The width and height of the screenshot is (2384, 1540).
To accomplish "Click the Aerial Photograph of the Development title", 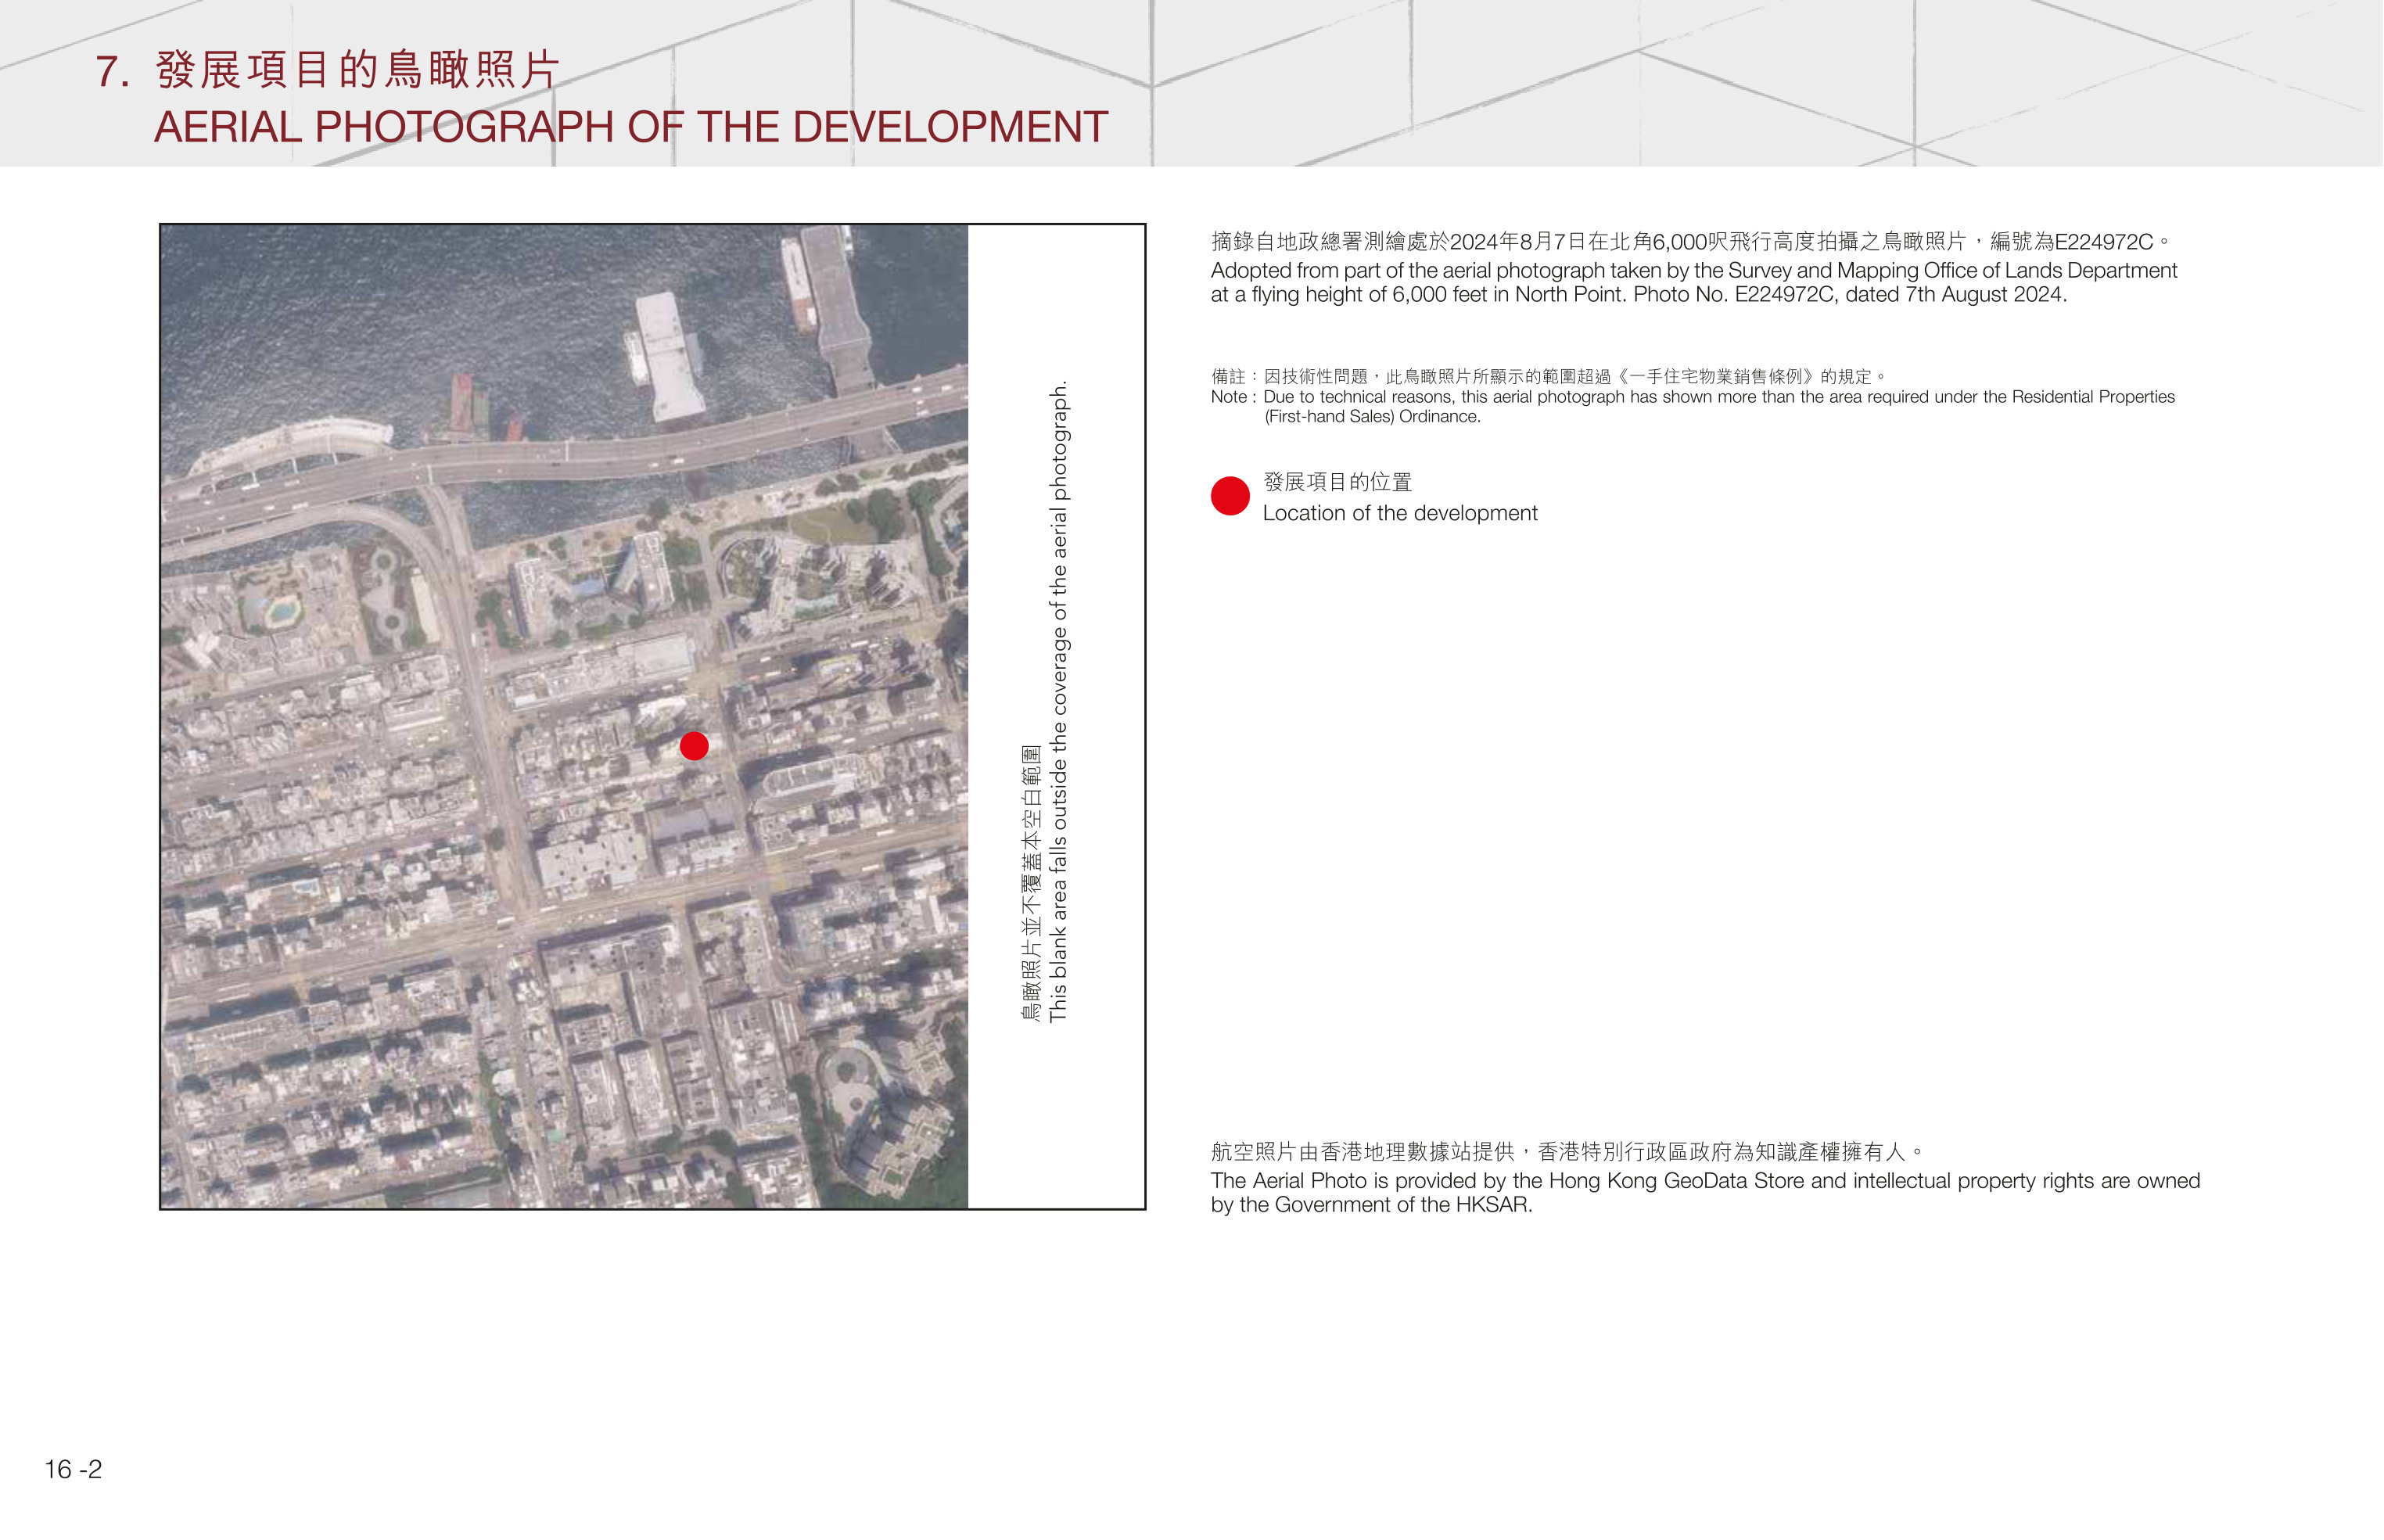I will pos(631,127).
